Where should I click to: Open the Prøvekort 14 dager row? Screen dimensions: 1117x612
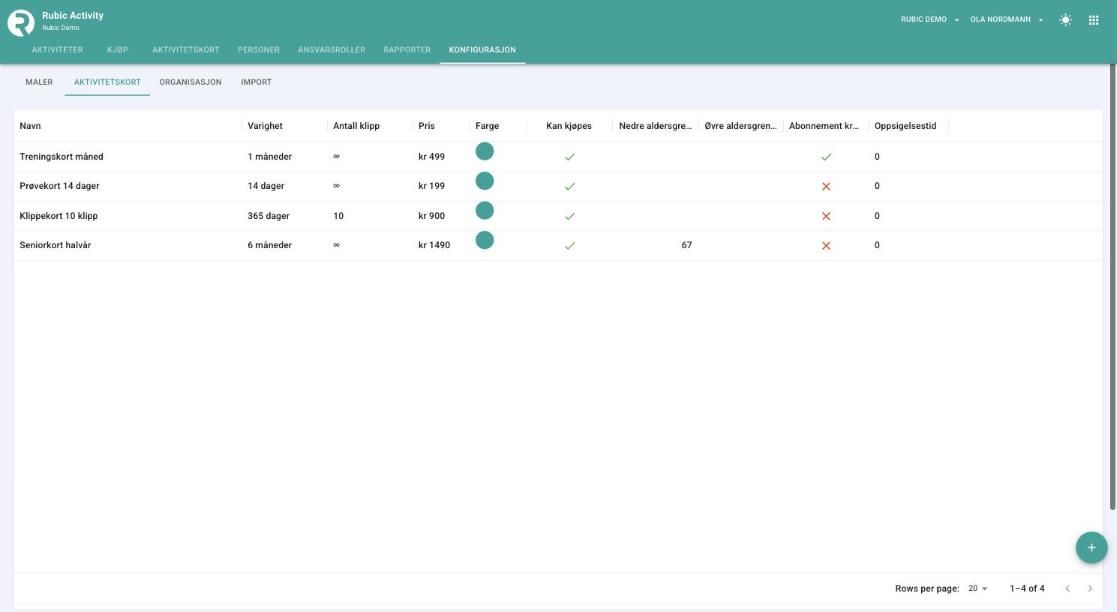click(558, 186)
